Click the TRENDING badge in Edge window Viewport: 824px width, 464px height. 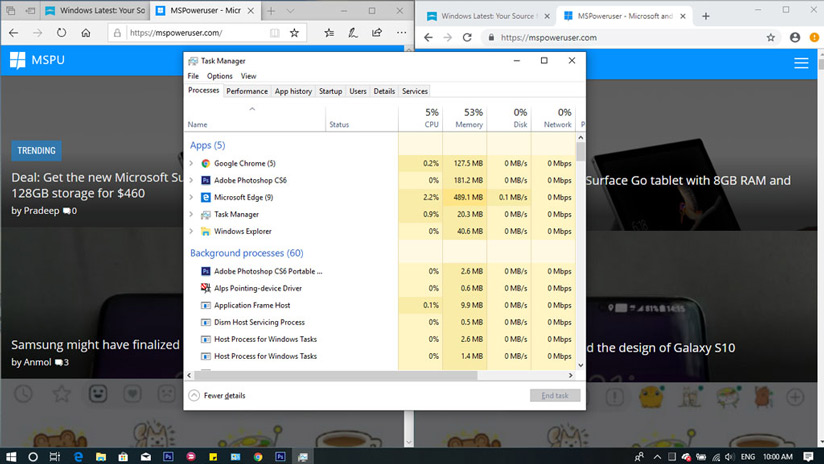36,151
